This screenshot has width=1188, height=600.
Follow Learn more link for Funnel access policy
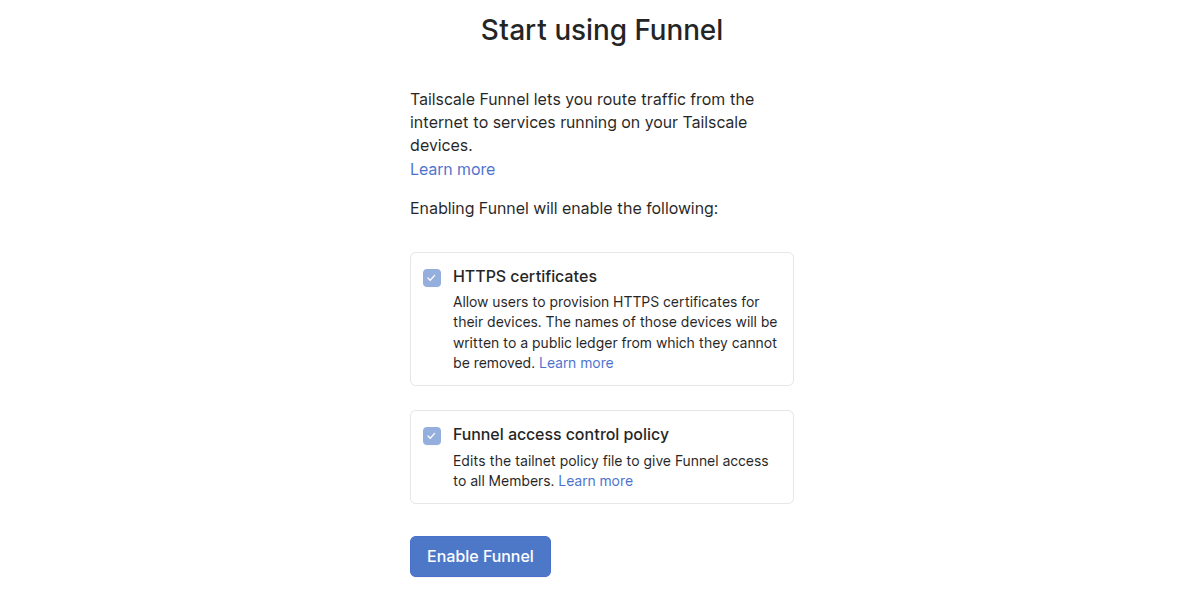[x=595, y=481]
